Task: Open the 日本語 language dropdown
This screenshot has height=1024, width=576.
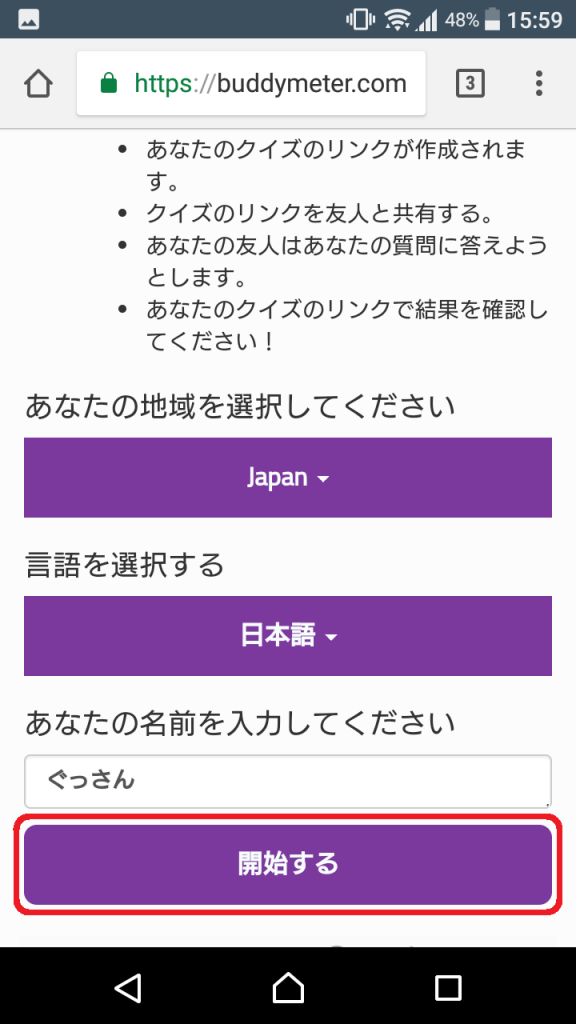Action: [288, 636]
